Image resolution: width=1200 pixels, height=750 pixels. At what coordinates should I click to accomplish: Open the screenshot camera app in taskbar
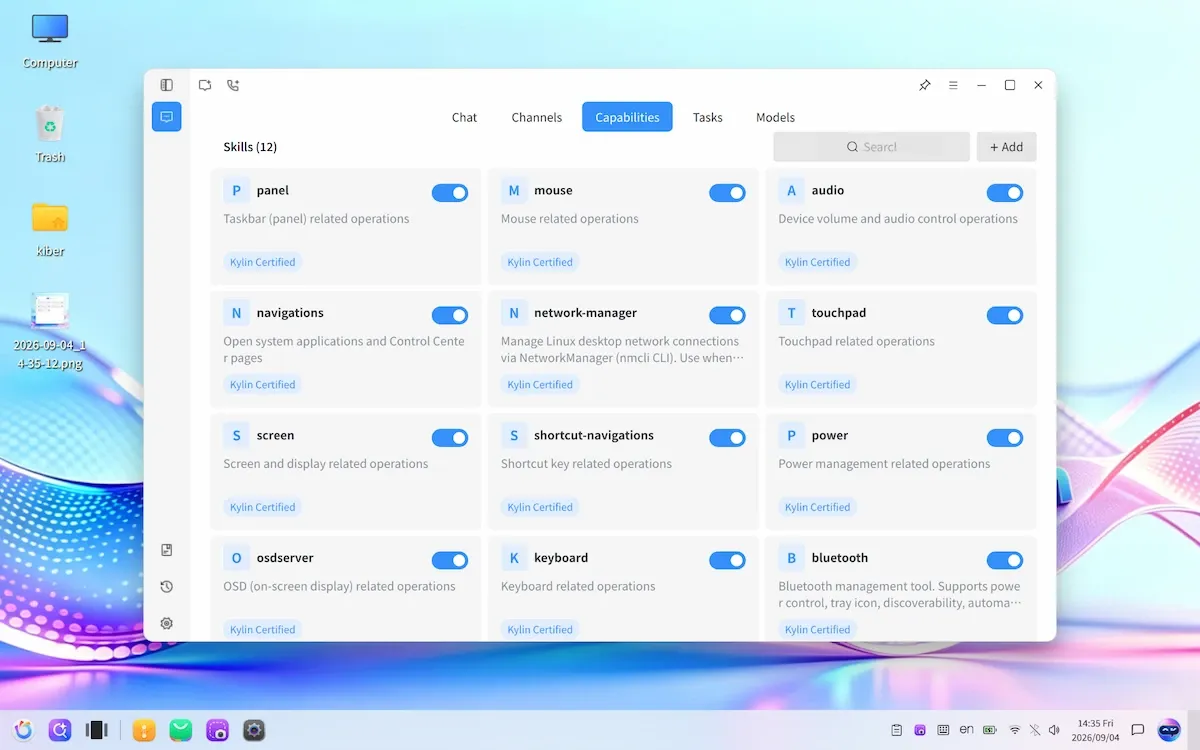tap(218, 730)
